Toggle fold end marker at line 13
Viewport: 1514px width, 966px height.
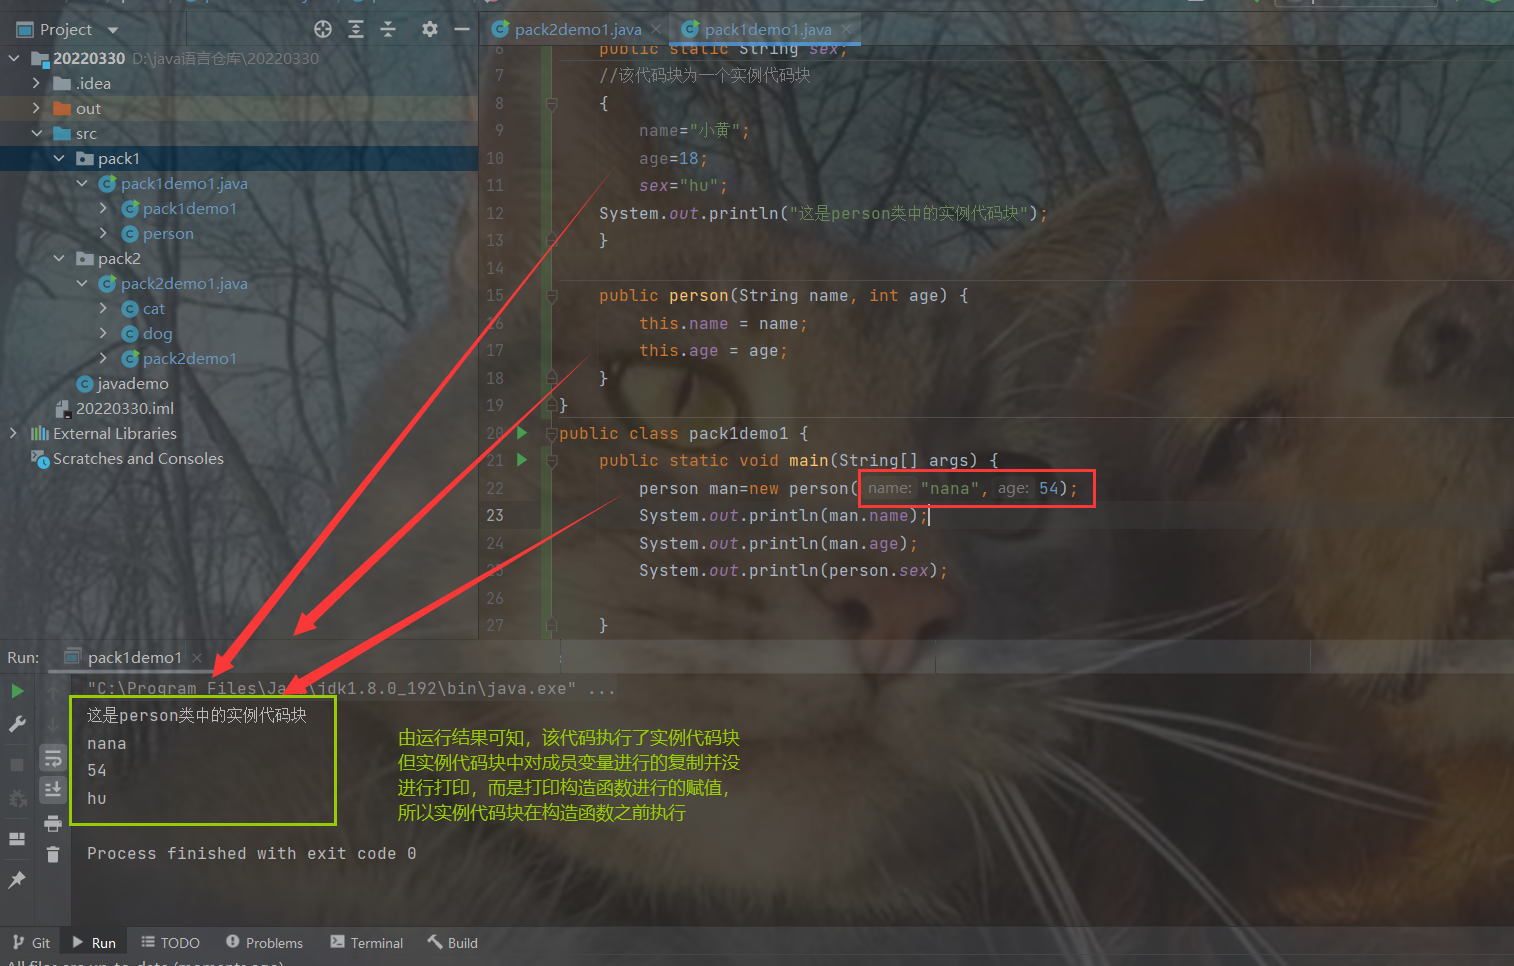(x=551, y=240)
